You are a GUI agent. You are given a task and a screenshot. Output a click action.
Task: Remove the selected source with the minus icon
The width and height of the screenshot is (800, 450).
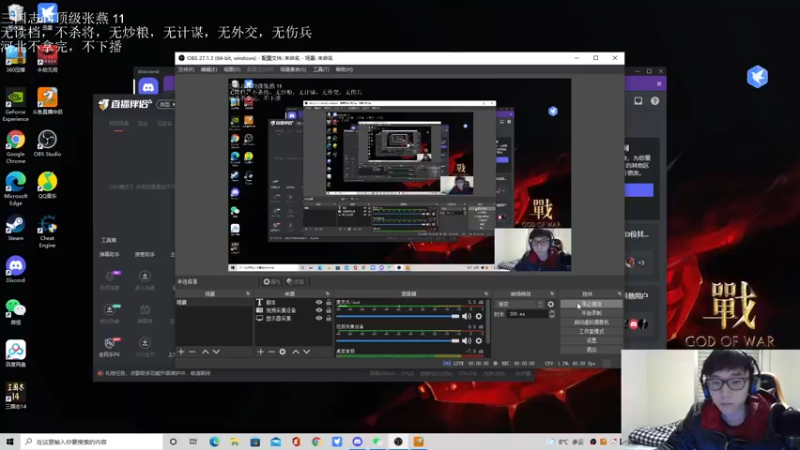[x=271, y=352]
